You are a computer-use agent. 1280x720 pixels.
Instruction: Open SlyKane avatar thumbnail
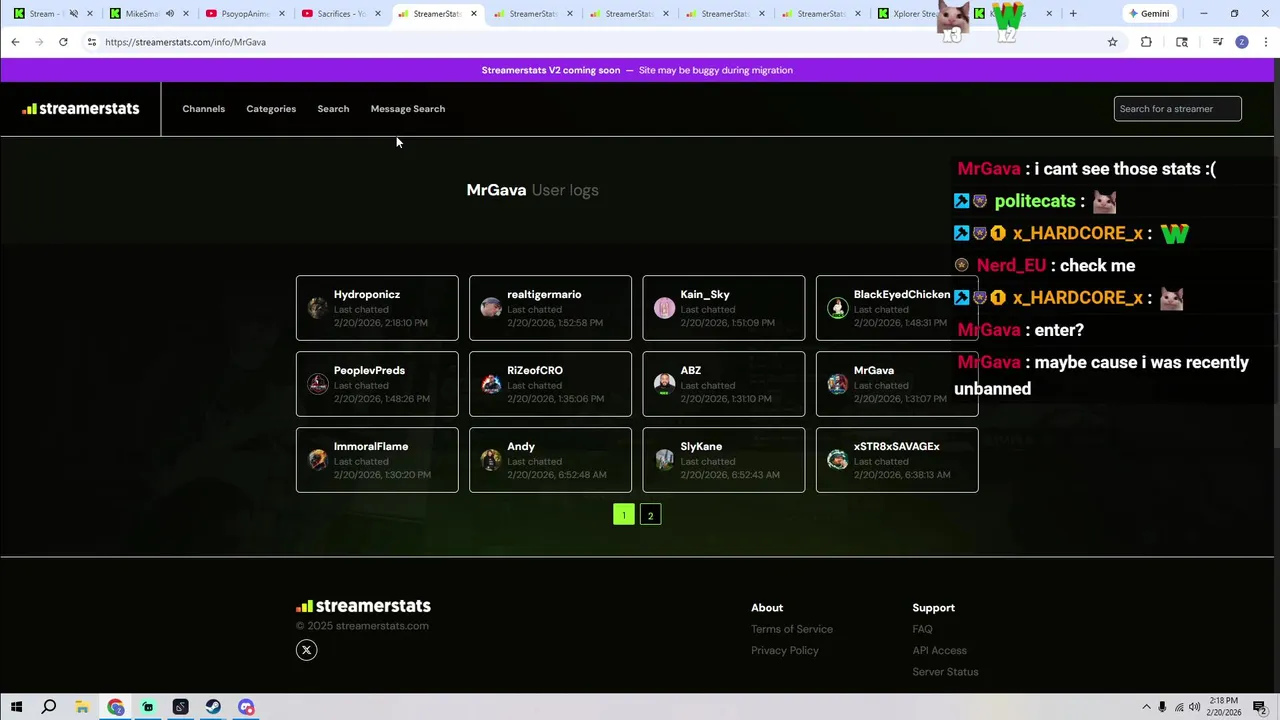(664, 460)
